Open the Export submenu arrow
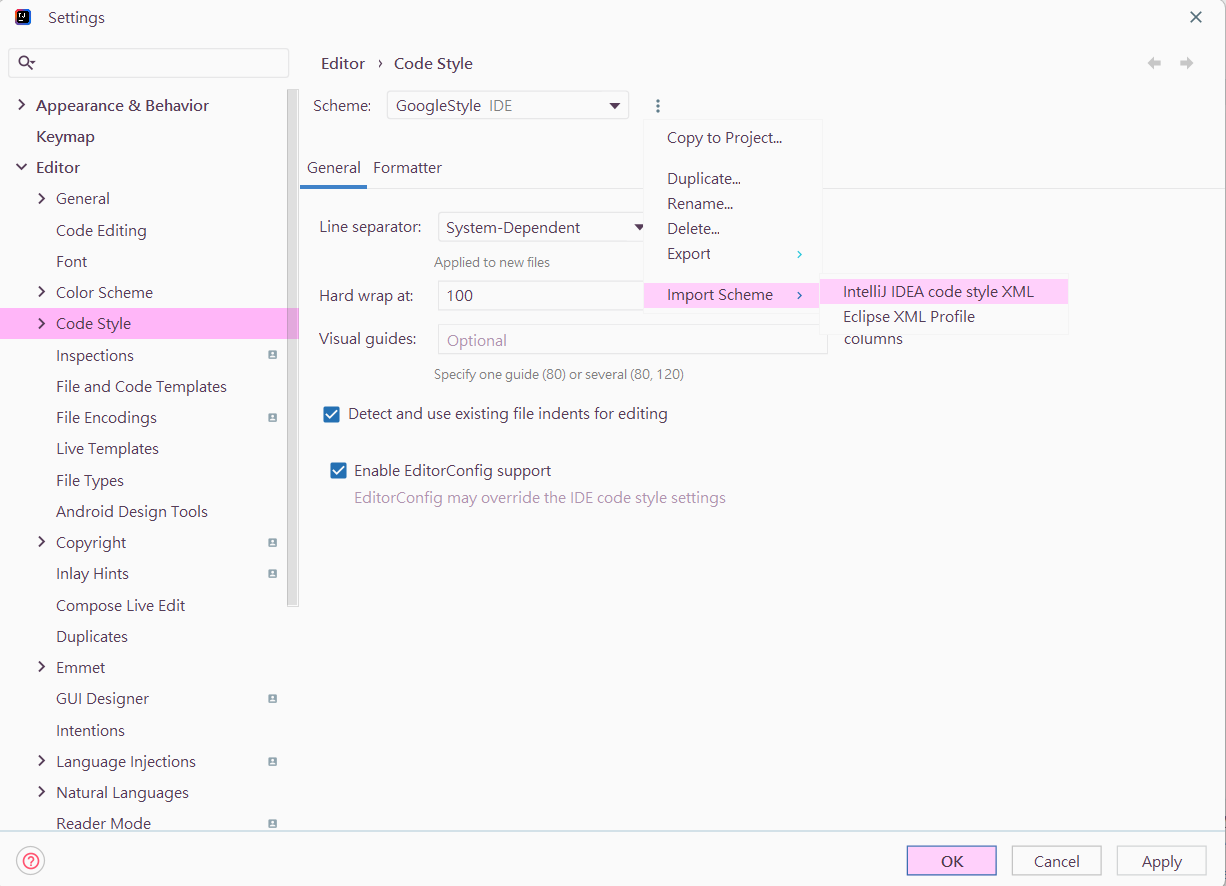 [799, 254]
